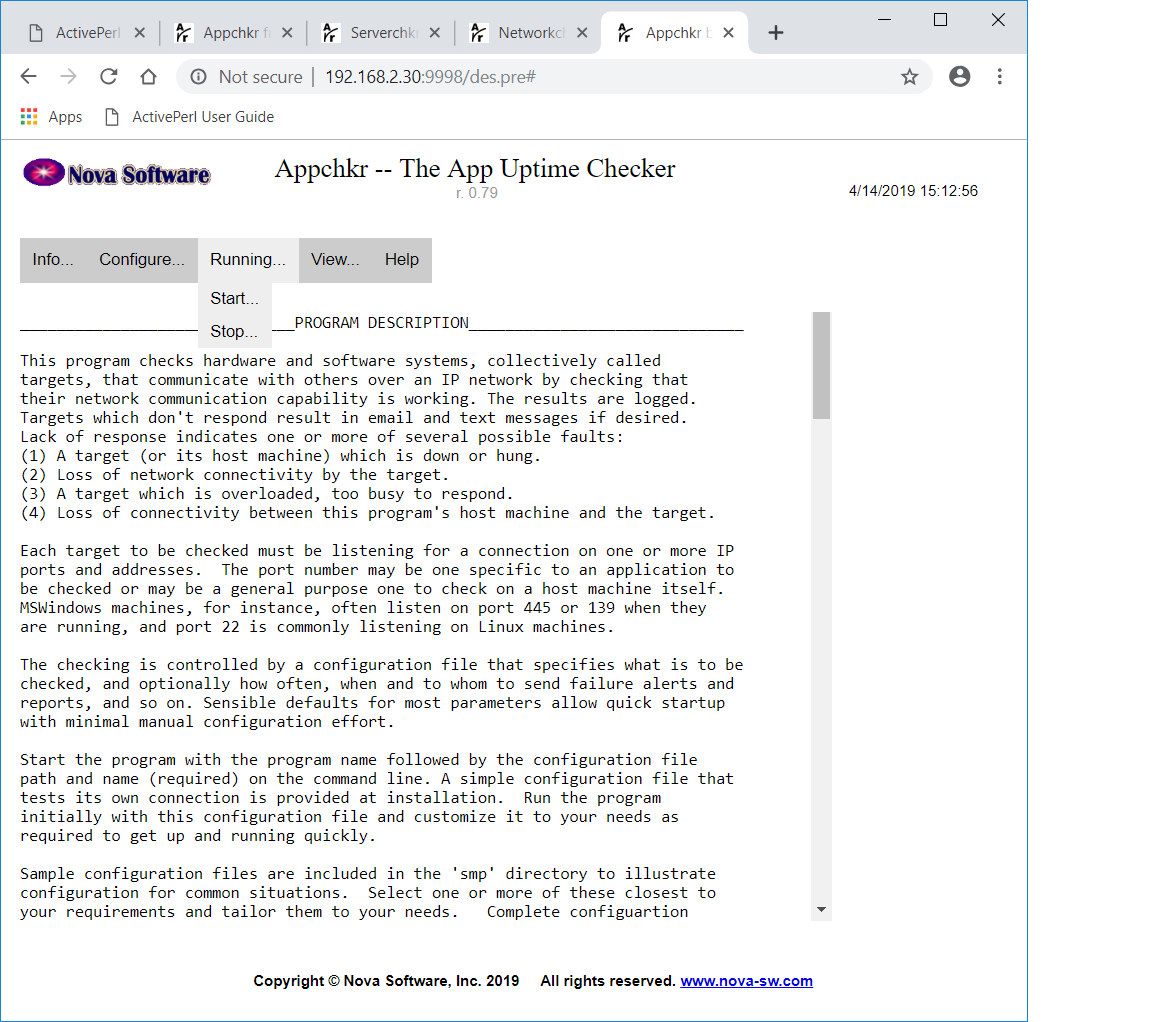1152x1022 pixels.
Task: Go back to previous page
Action: (29, 76)
